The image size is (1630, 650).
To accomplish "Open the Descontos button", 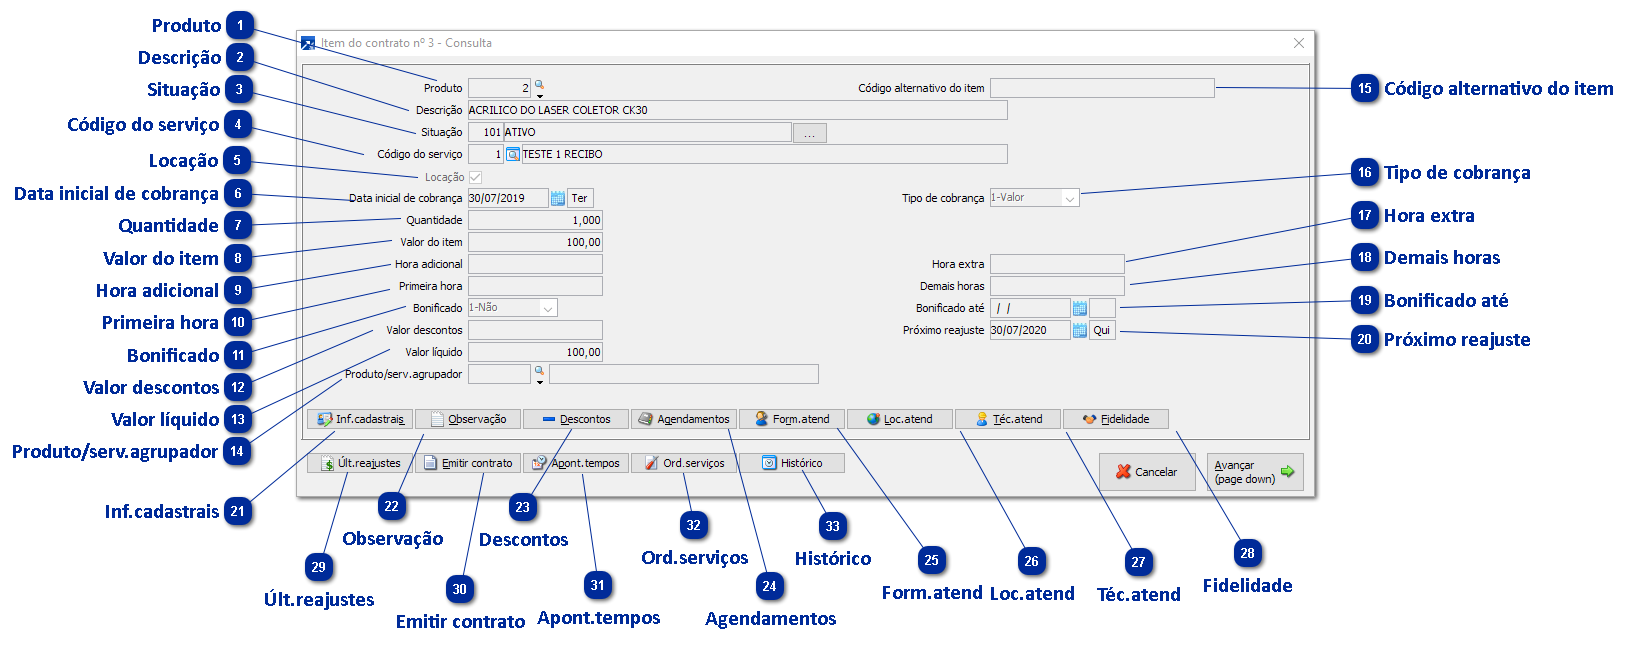I will (576, 419).
